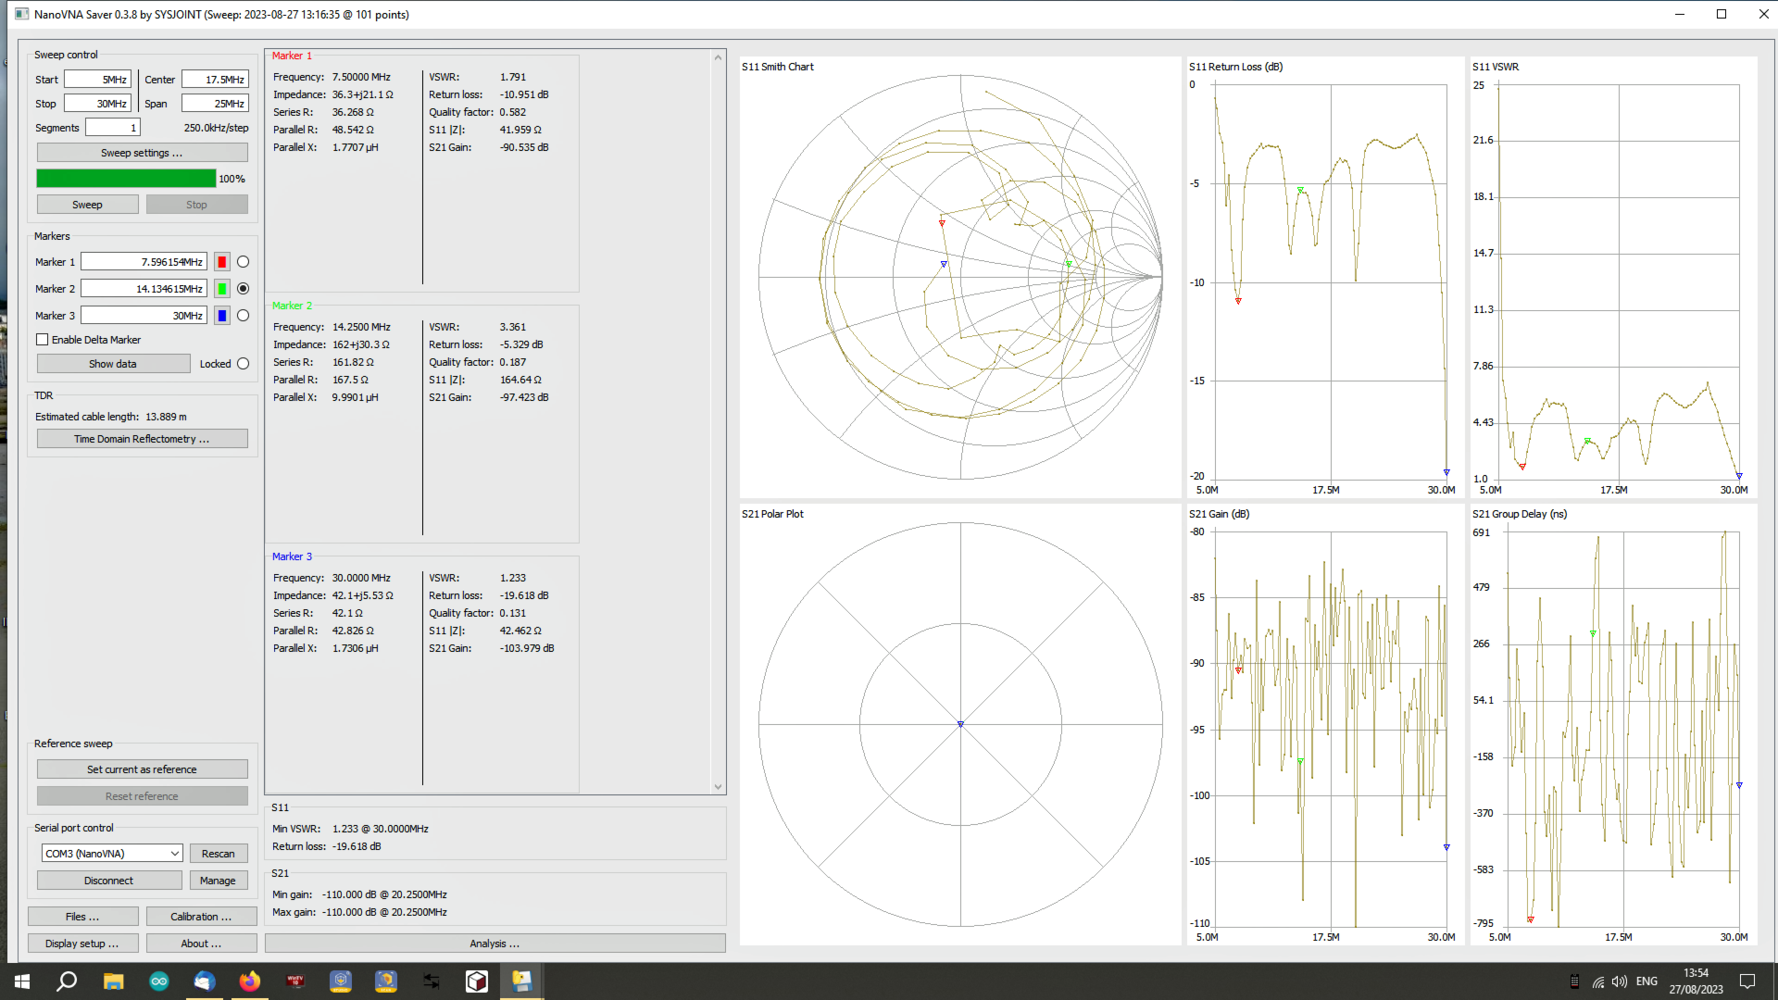This screenshot has height=1000, width=1778.
Task: Click the greyed-out Stop button
Action: [x=197, y=204]
